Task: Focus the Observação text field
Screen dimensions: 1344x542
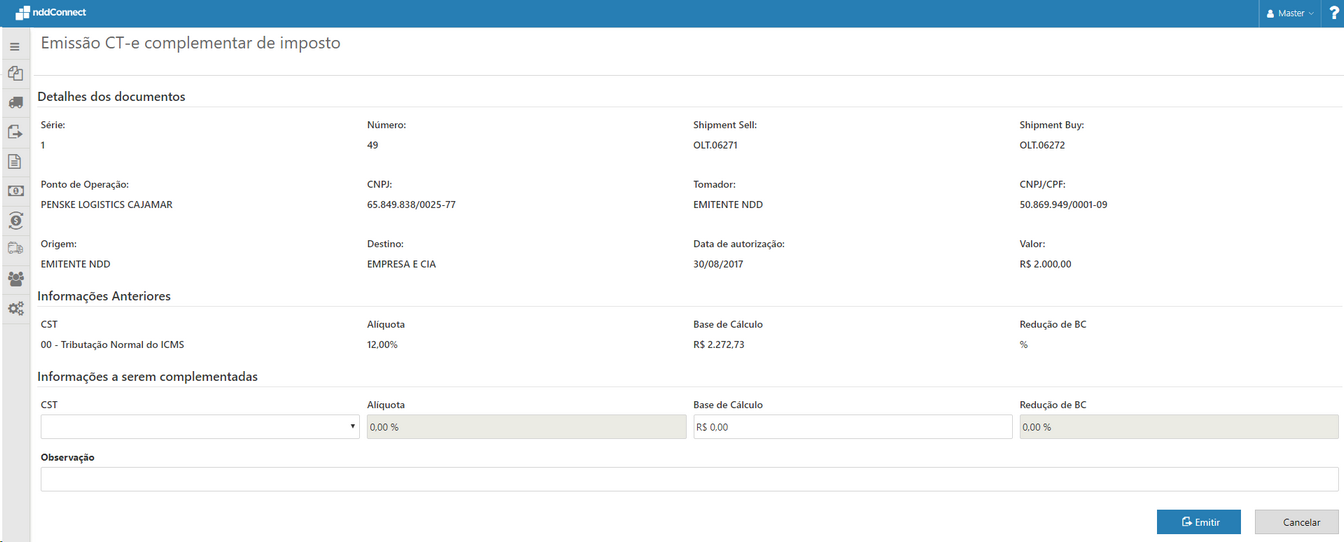Action: [690, 479]
